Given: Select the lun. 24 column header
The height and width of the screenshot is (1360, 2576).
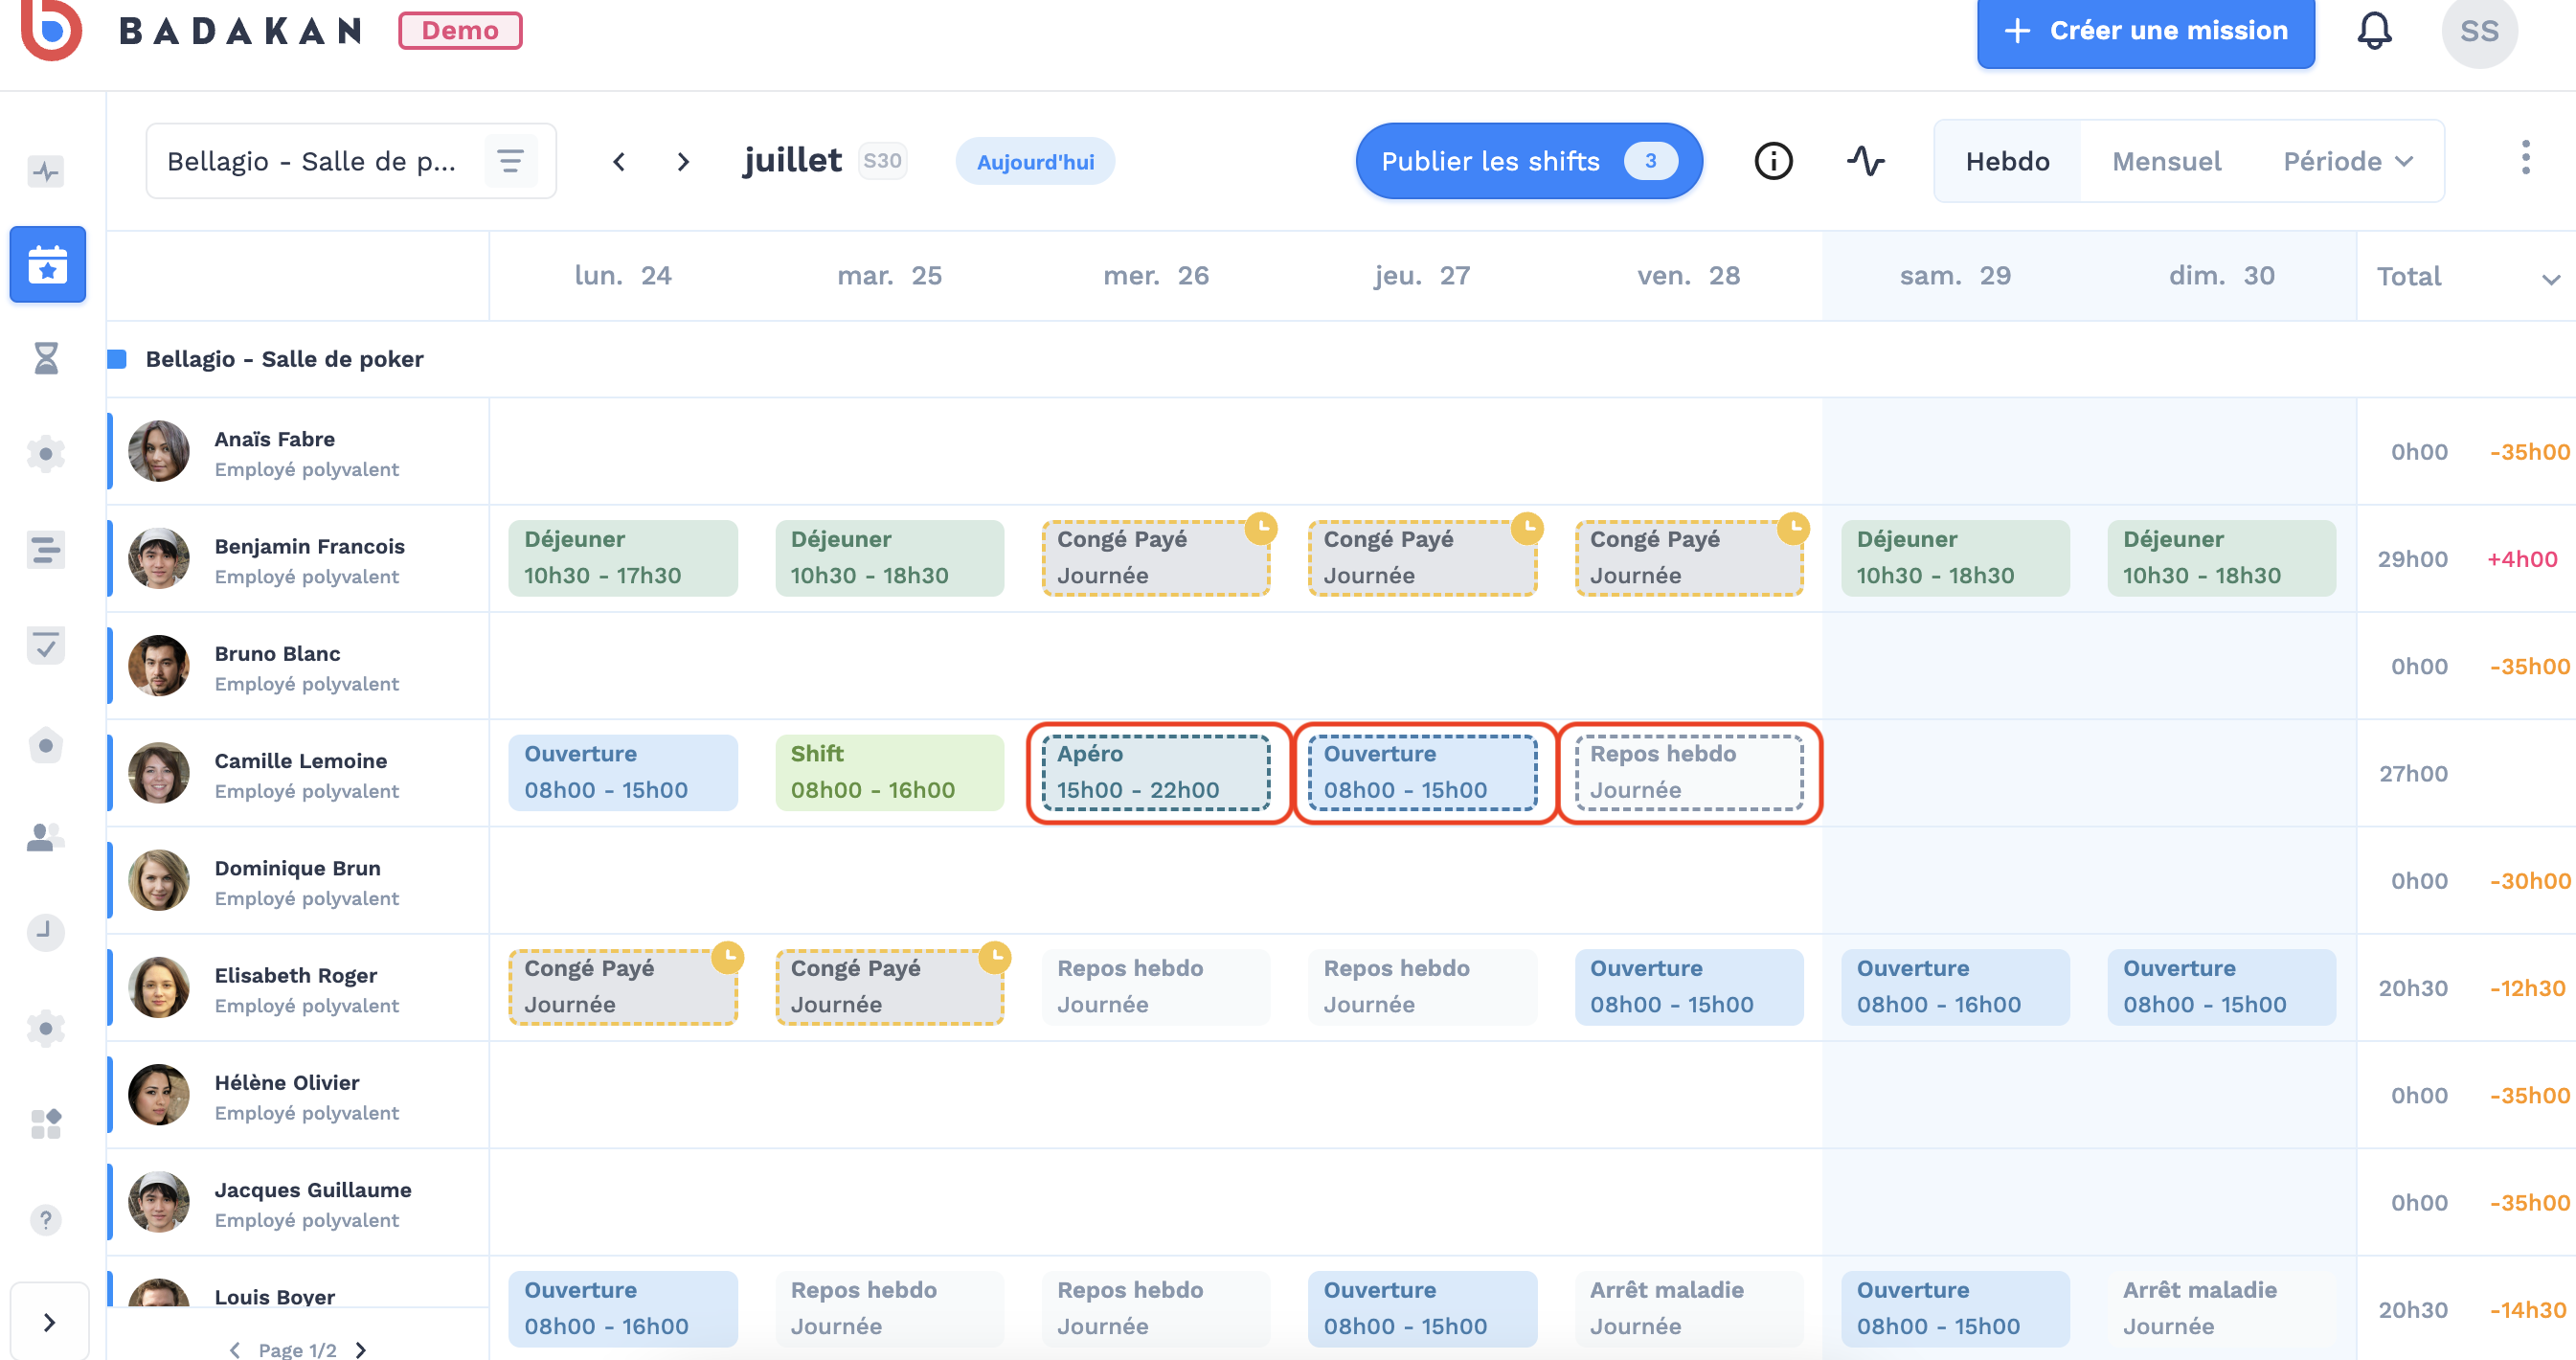Looking at the screenshot, I should coord(622,275).
